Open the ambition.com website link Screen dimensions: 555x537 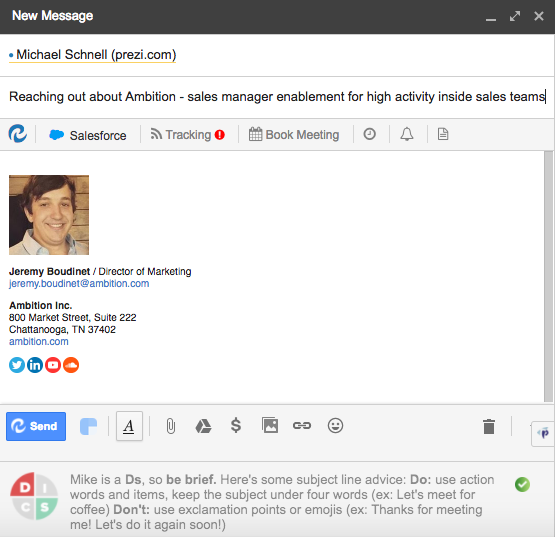[x=39, y=342]
